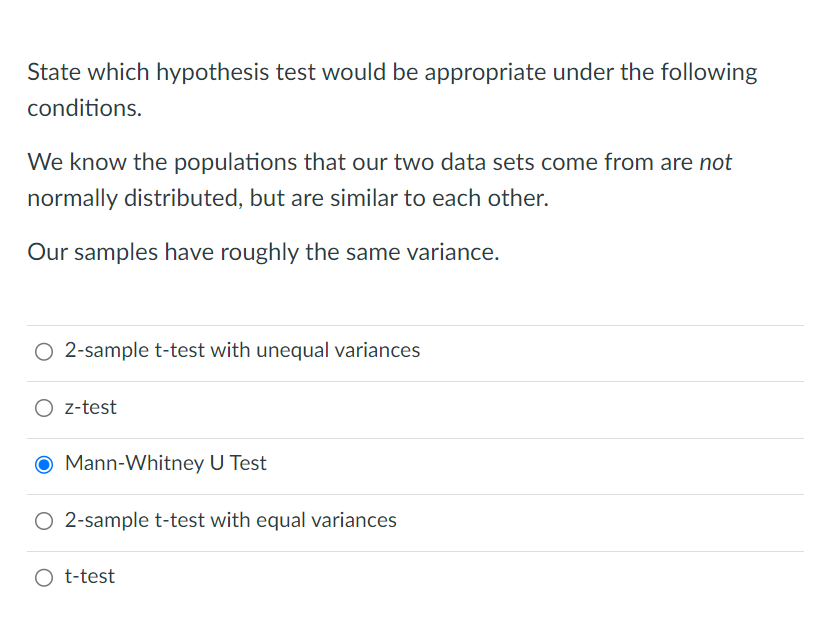Viewport: 830px width, 626px height.
Task: Click the unequal variances answer text
Action: coord(242,351)
